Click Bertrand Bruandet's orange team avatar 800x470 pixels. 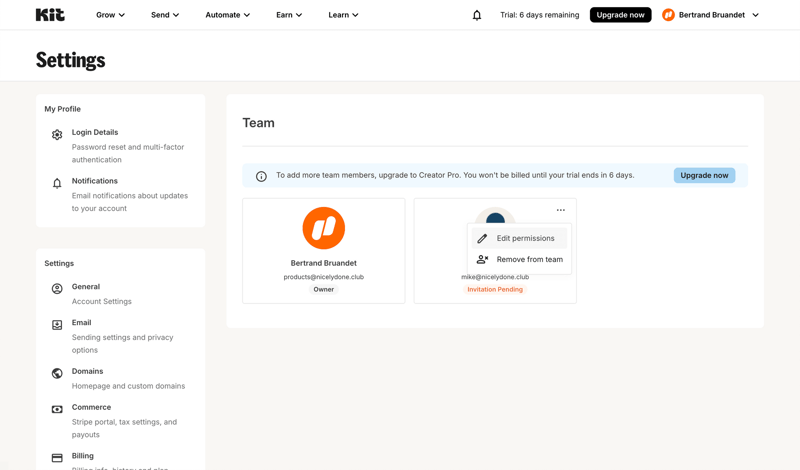click(323, 228)
